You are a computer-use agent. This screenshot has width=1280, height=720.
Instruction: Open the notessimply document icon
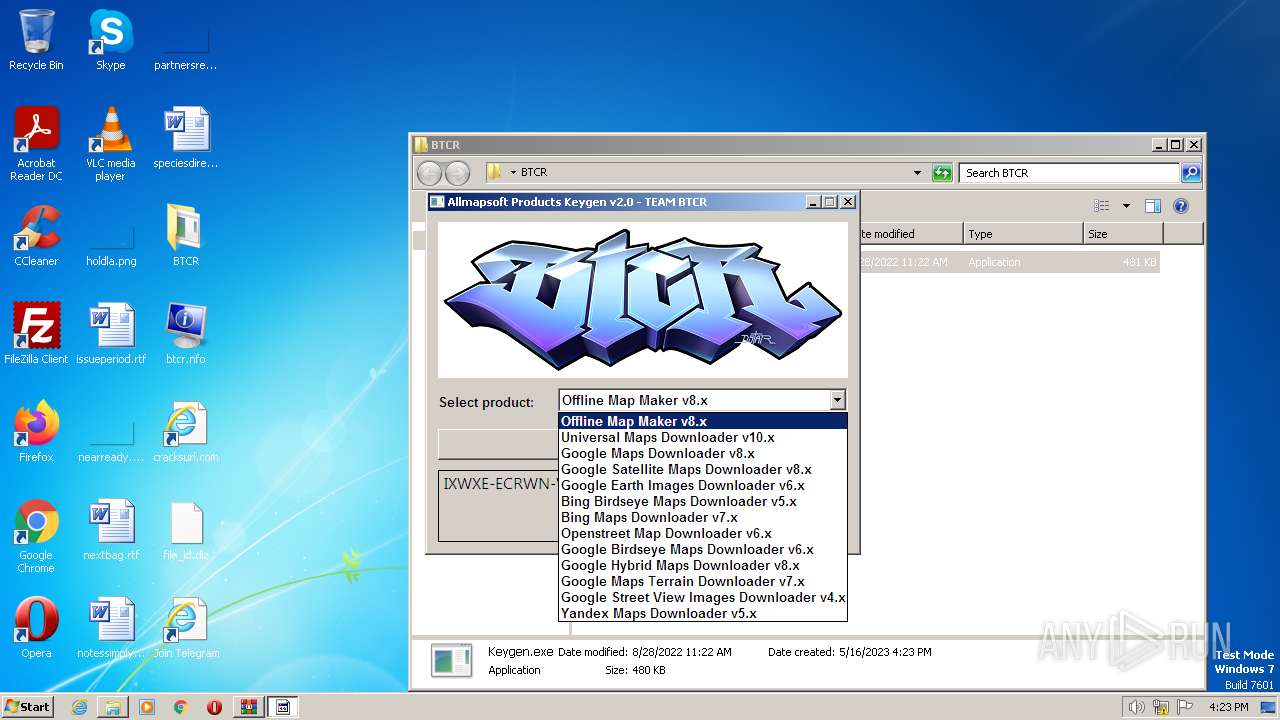(x=110, y=628)
